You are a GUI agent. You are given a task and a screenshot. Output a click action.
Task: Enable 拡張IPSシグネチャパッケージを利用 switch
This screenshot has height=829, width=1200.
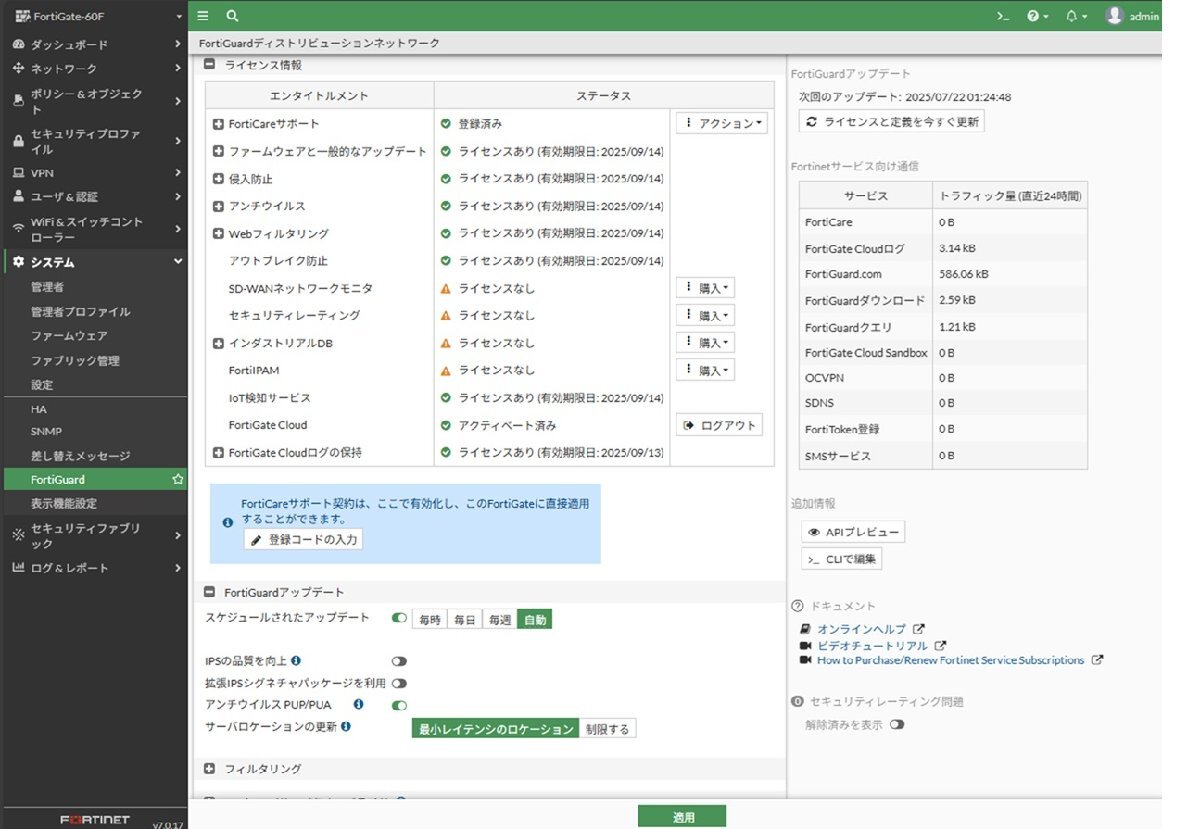point(399,683)
